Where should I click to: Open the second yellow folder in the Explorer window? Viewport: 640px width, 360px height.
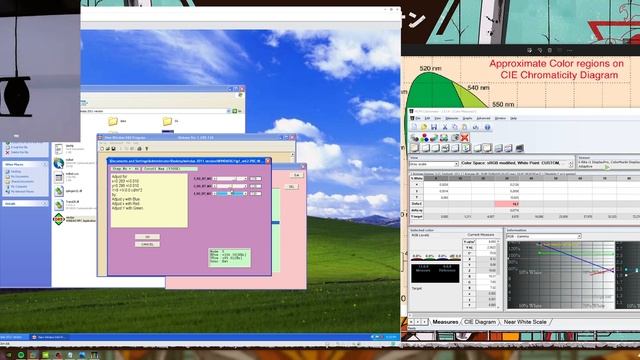[167, 121]
